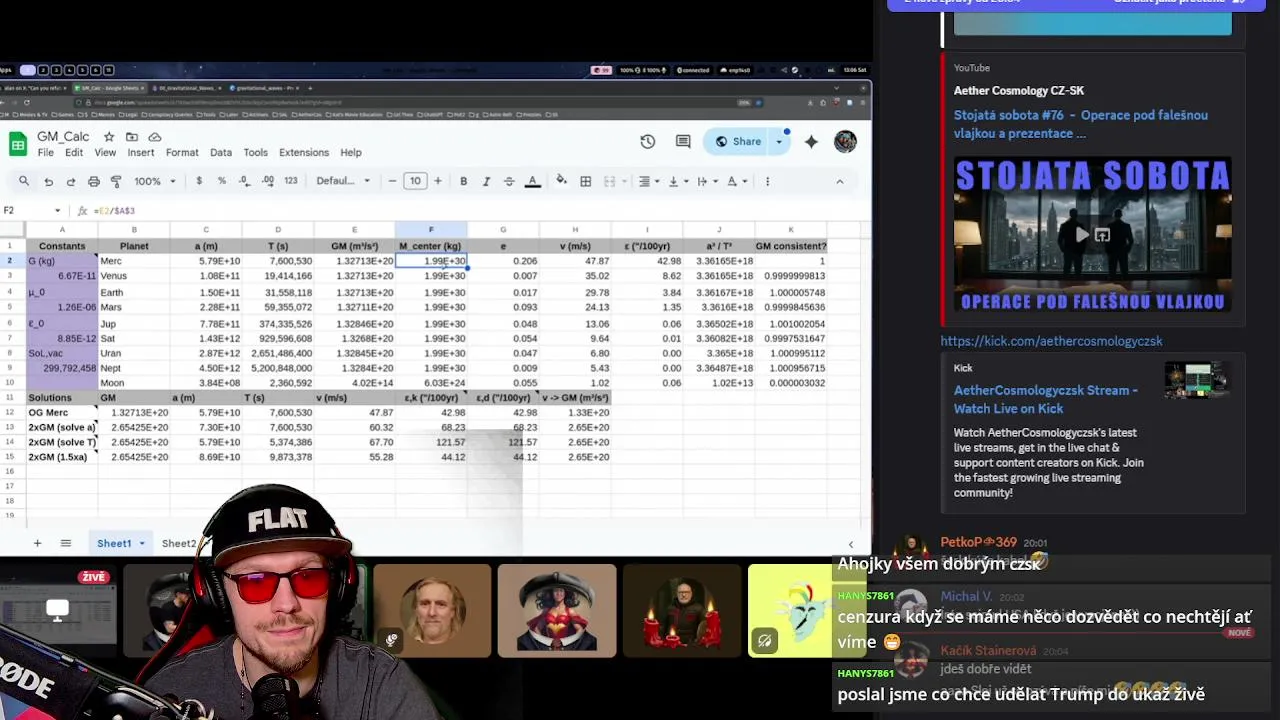Open version history clock icon
Image resolution: width=1280 pixels, height=720 pixels.
[647, 142]
